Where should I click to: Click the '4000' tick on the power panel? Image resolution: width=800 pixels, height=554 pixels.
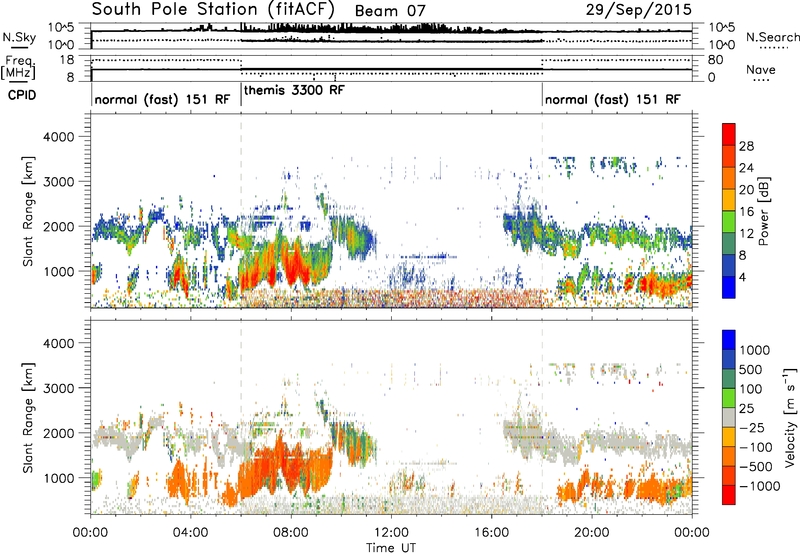pos(59,137)
